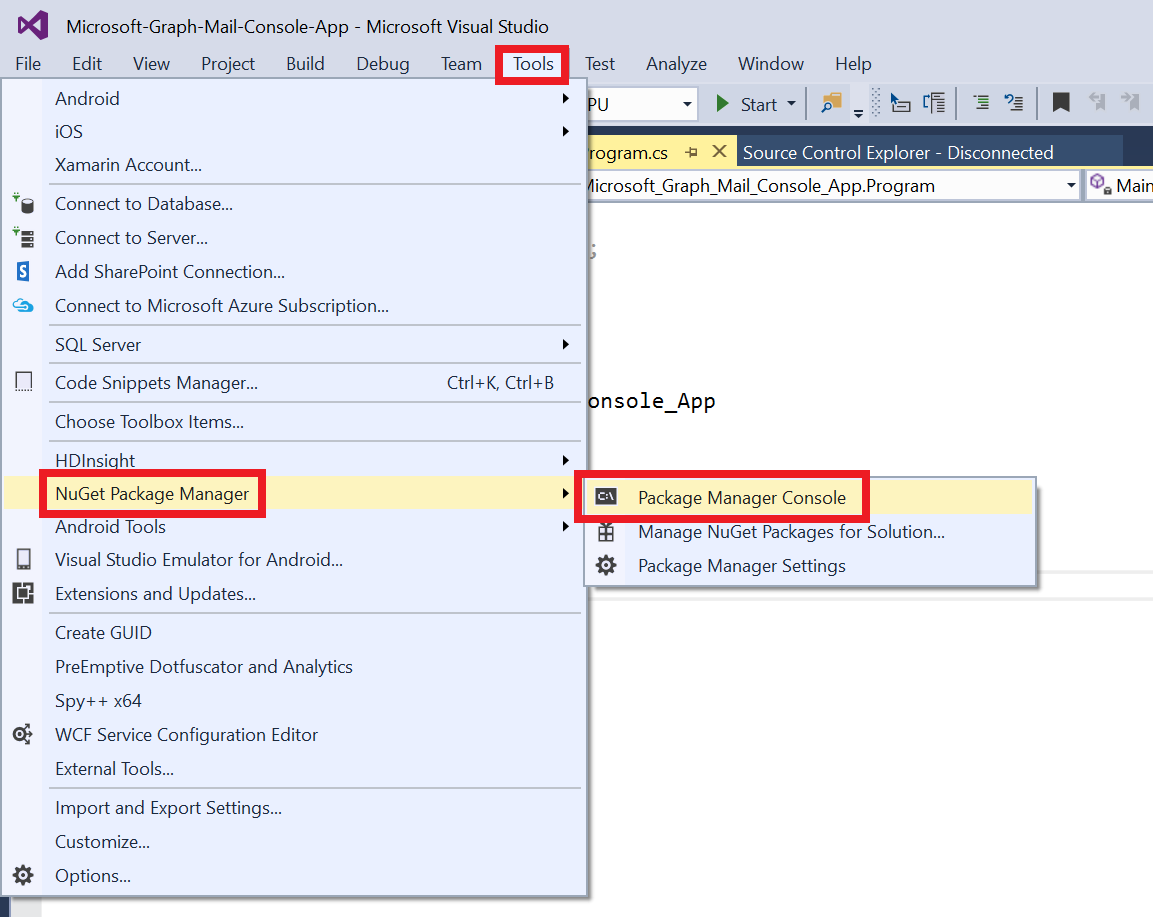The image size is (1153, 917).
Task: Click the Connect to Server icon
Action: point(24,238)
